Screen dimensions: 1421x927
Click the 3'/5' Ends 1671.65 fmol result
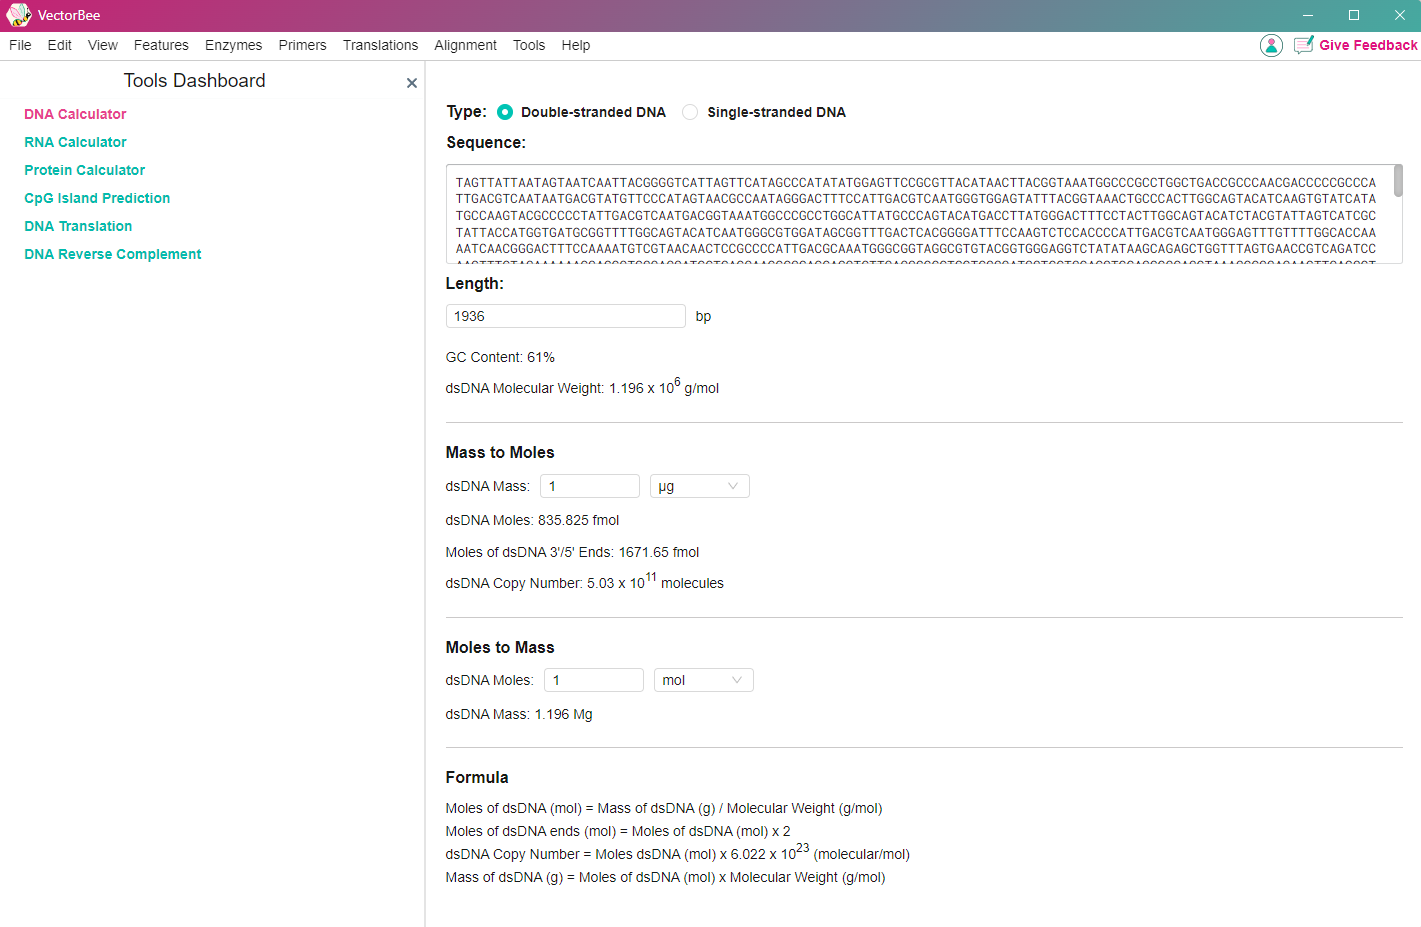click(x=572, y=552)
